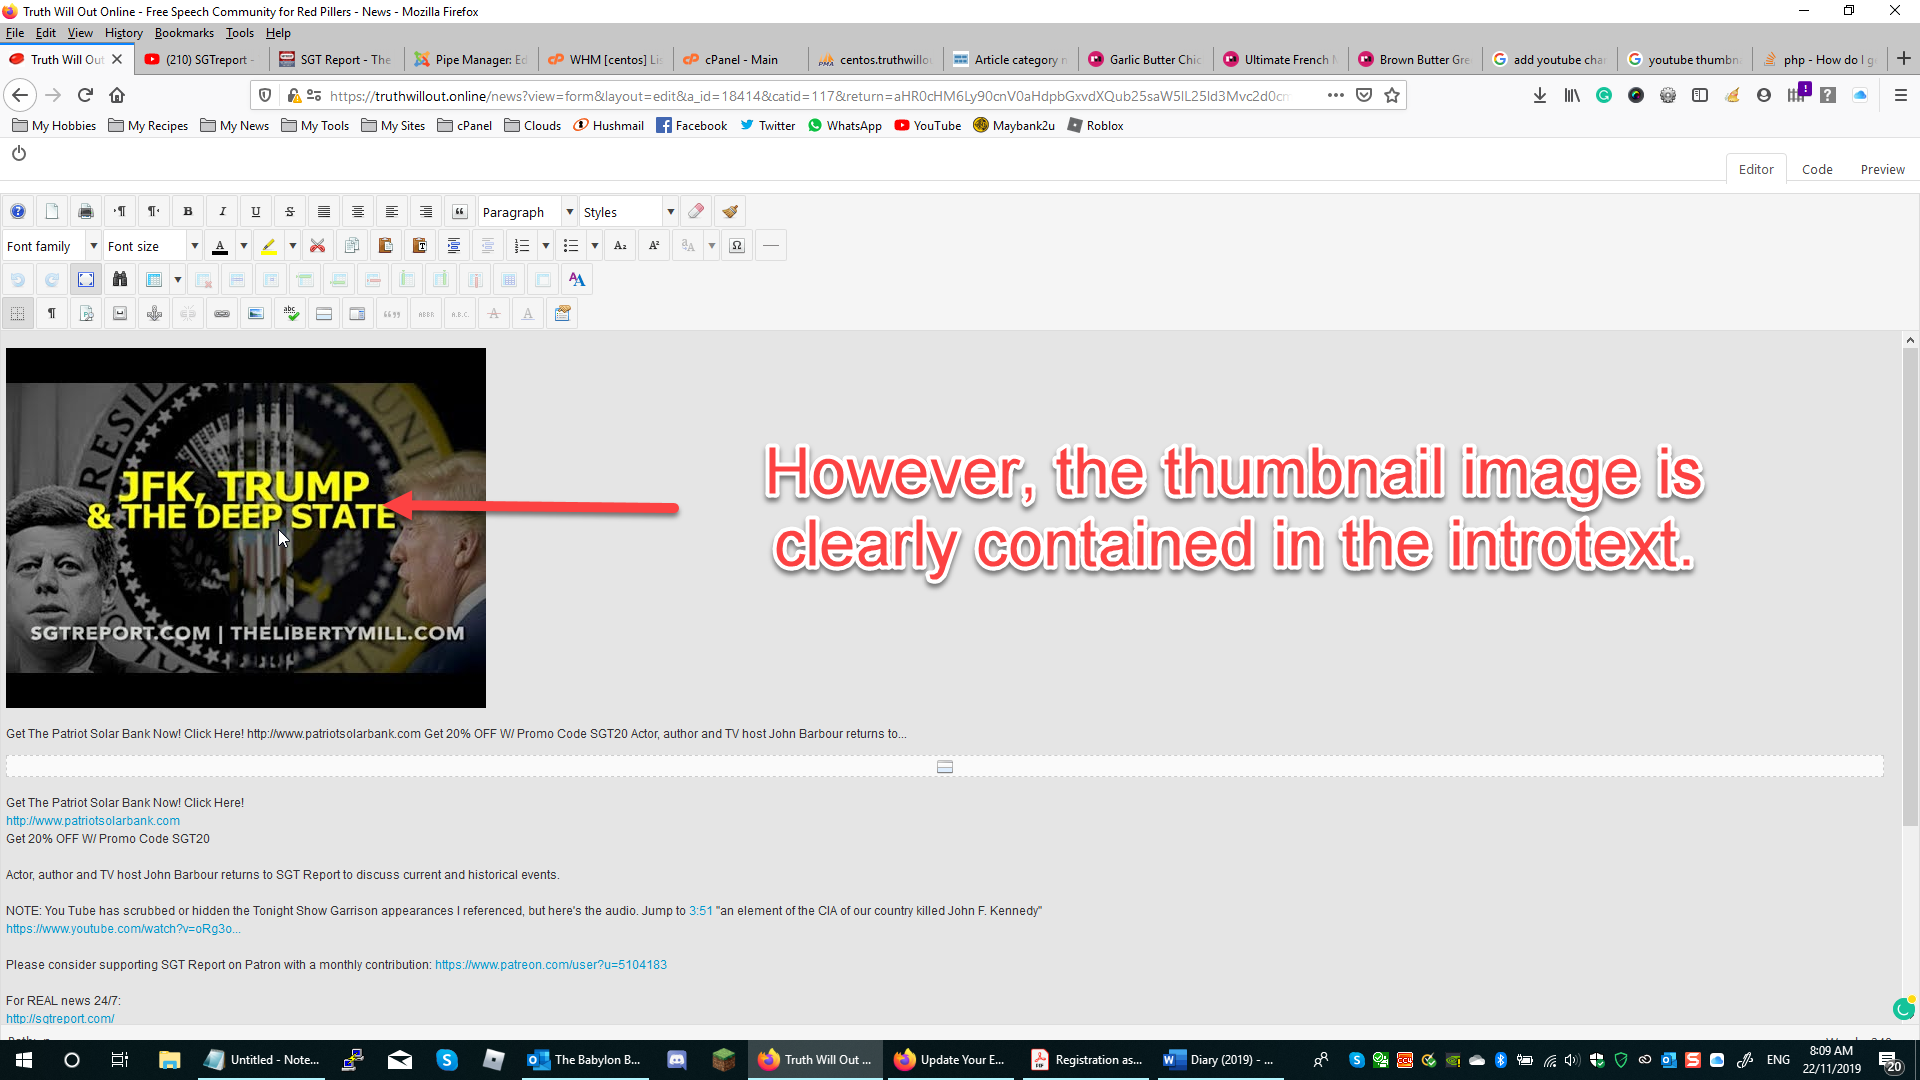Expand the Font family dropdown

click(52, 246)
